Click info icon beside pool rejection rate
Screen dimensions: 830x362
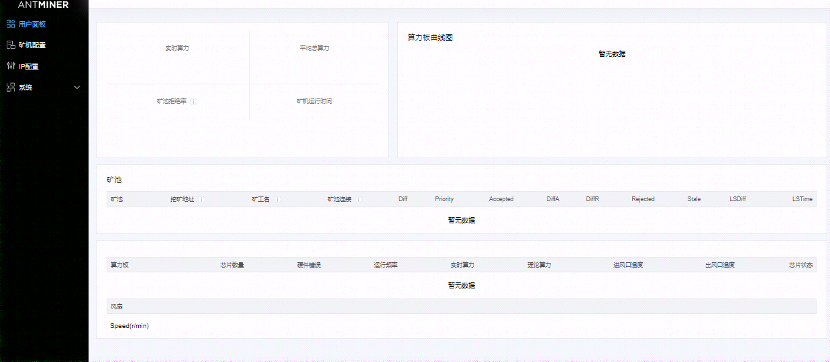click(x=194, y=101)
